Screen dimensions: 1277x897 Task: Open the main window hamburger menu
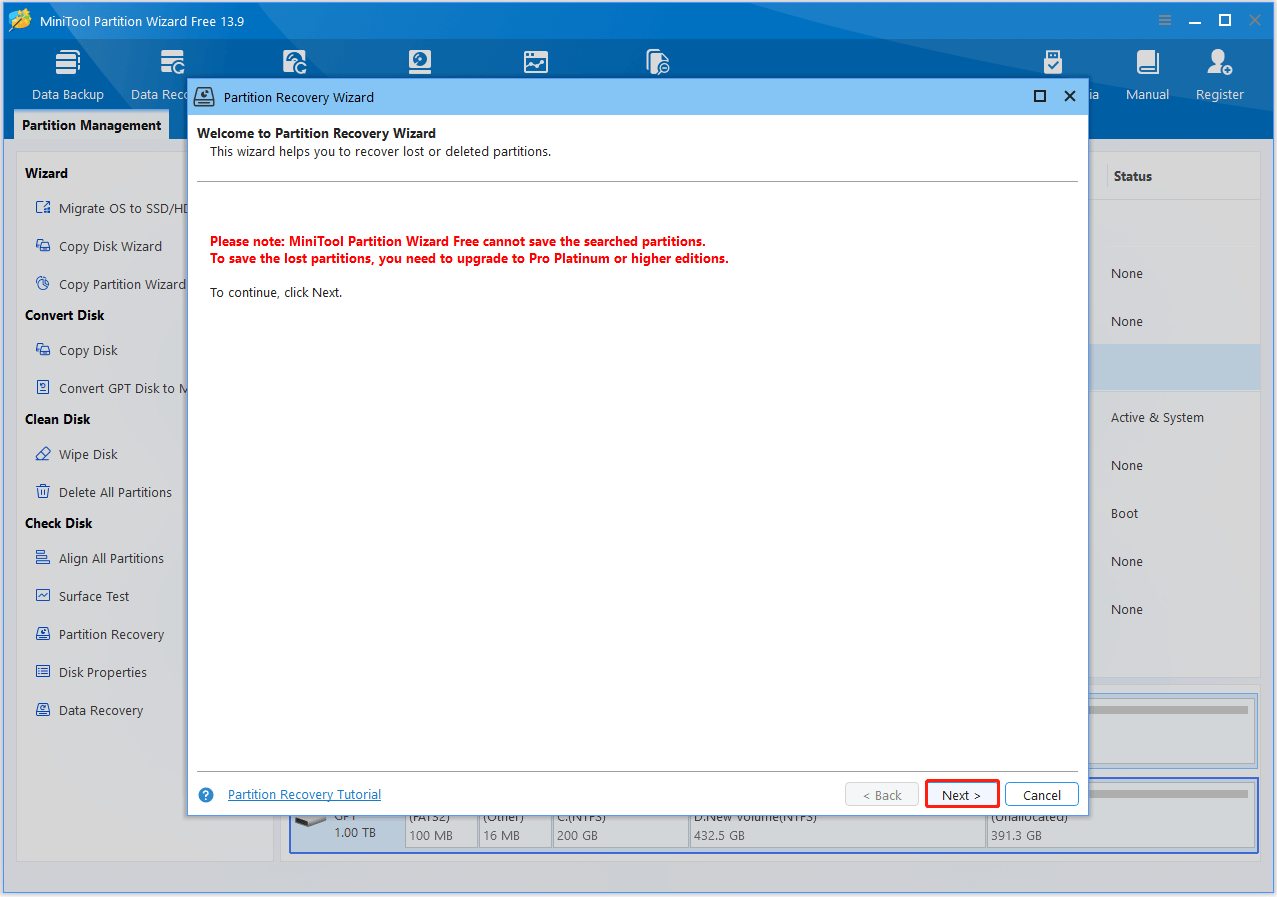[1164, 20]
